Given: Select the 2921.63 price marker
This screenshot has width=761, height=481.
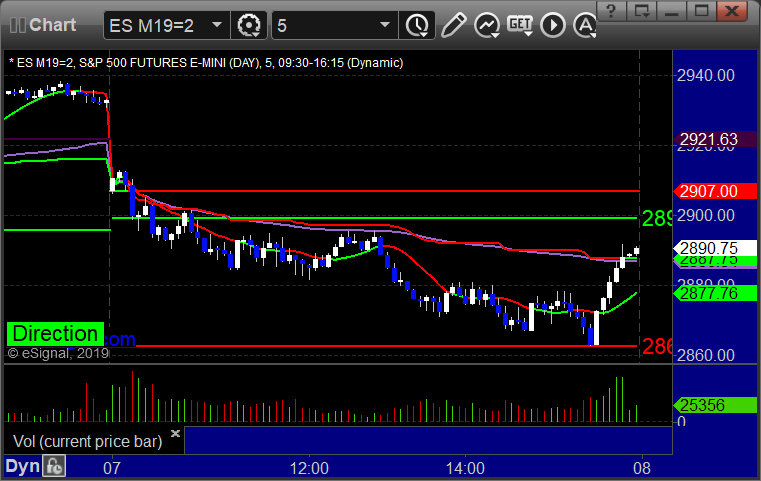Looking at the screenshot, I should click(715, 139).
